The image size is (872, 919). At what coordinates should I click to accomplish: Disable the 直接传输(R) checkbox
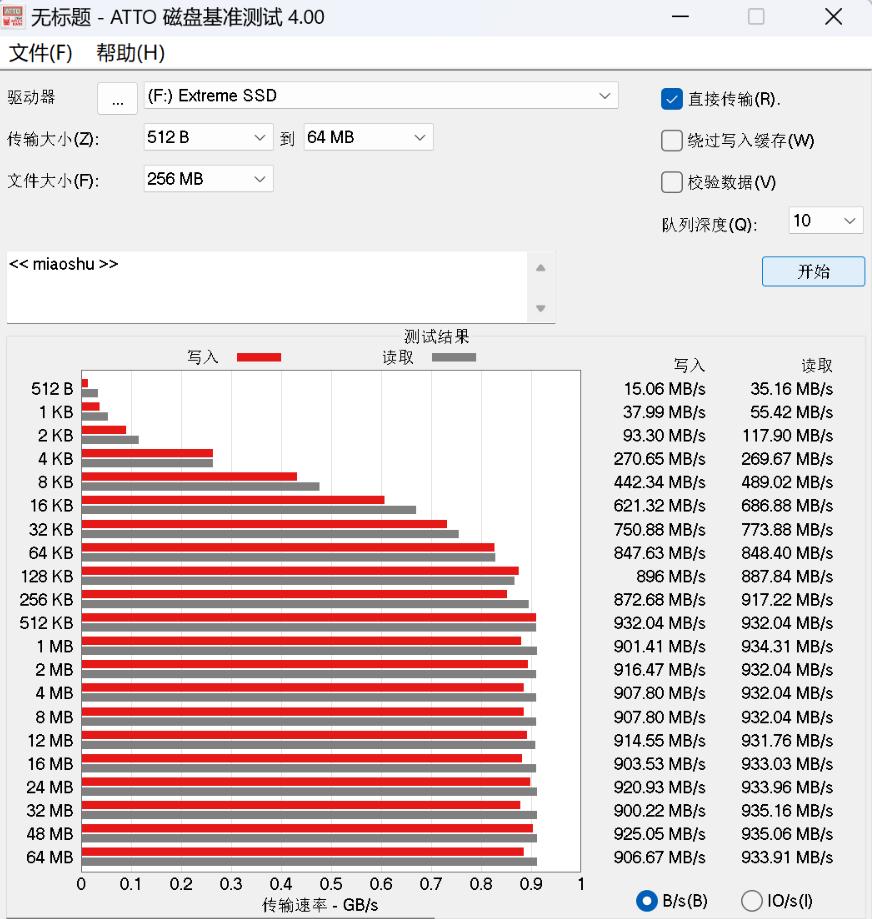(671, 98)
